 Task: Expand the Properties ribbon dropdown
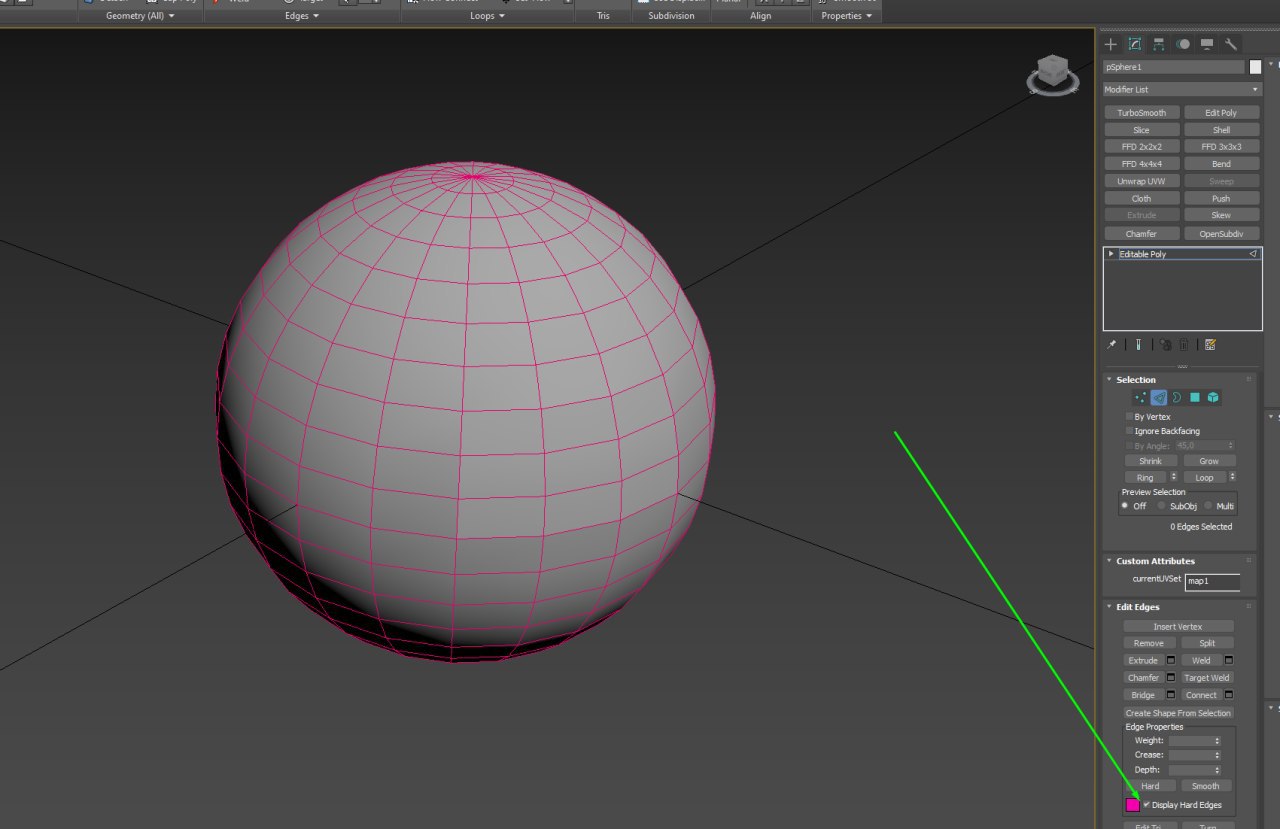(847, 16)
